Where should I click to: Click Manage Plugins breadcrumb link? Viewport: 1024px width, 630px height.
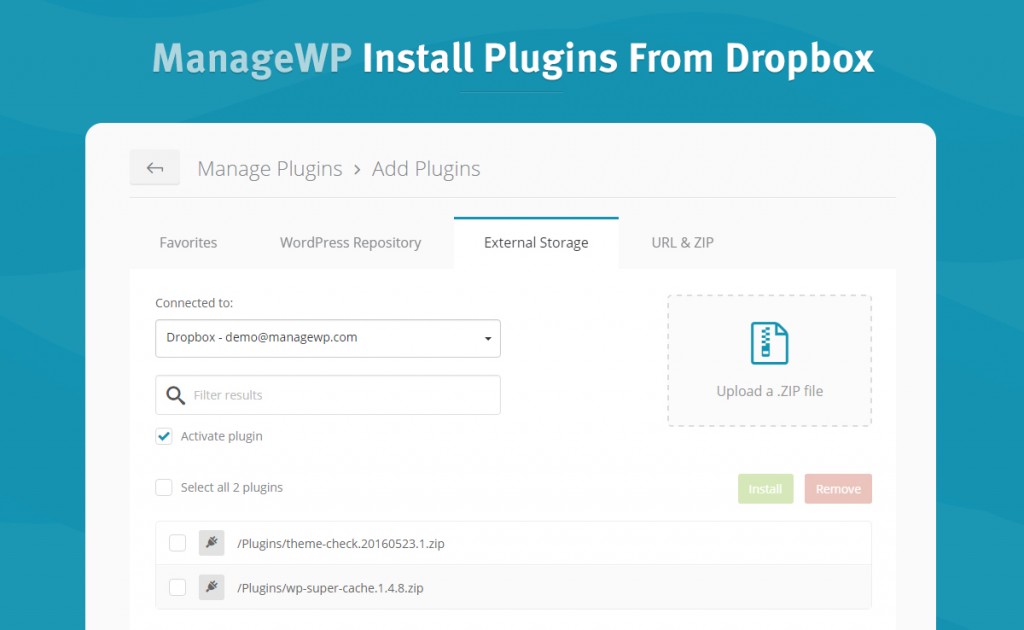coord(269,169)
